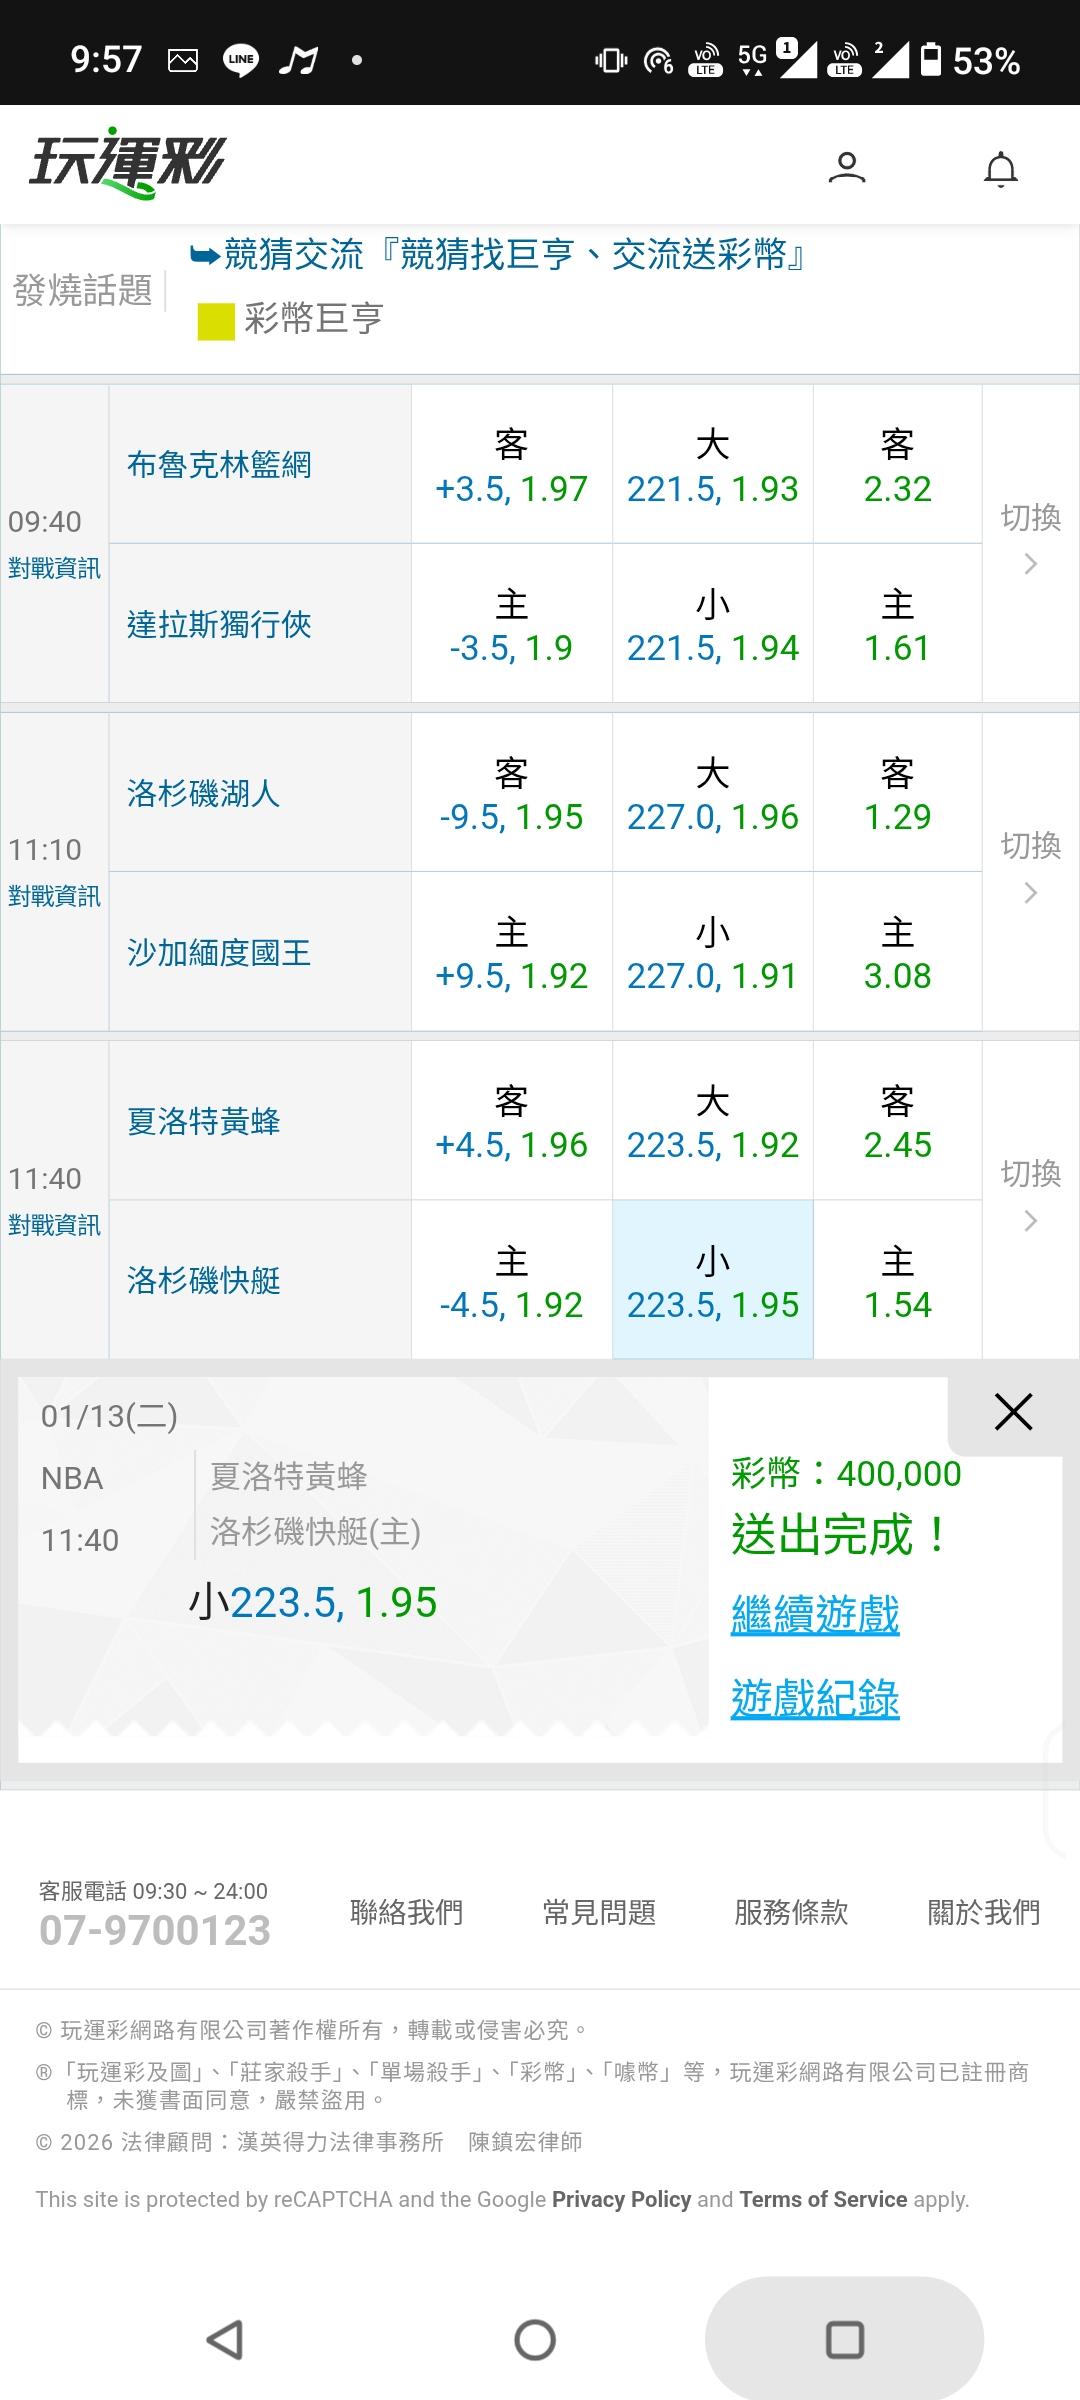Image resolution: width=1080 pixels, height=2400 pixels.
Task: Open the user account profile icon
Action: (x=846, y=167)
